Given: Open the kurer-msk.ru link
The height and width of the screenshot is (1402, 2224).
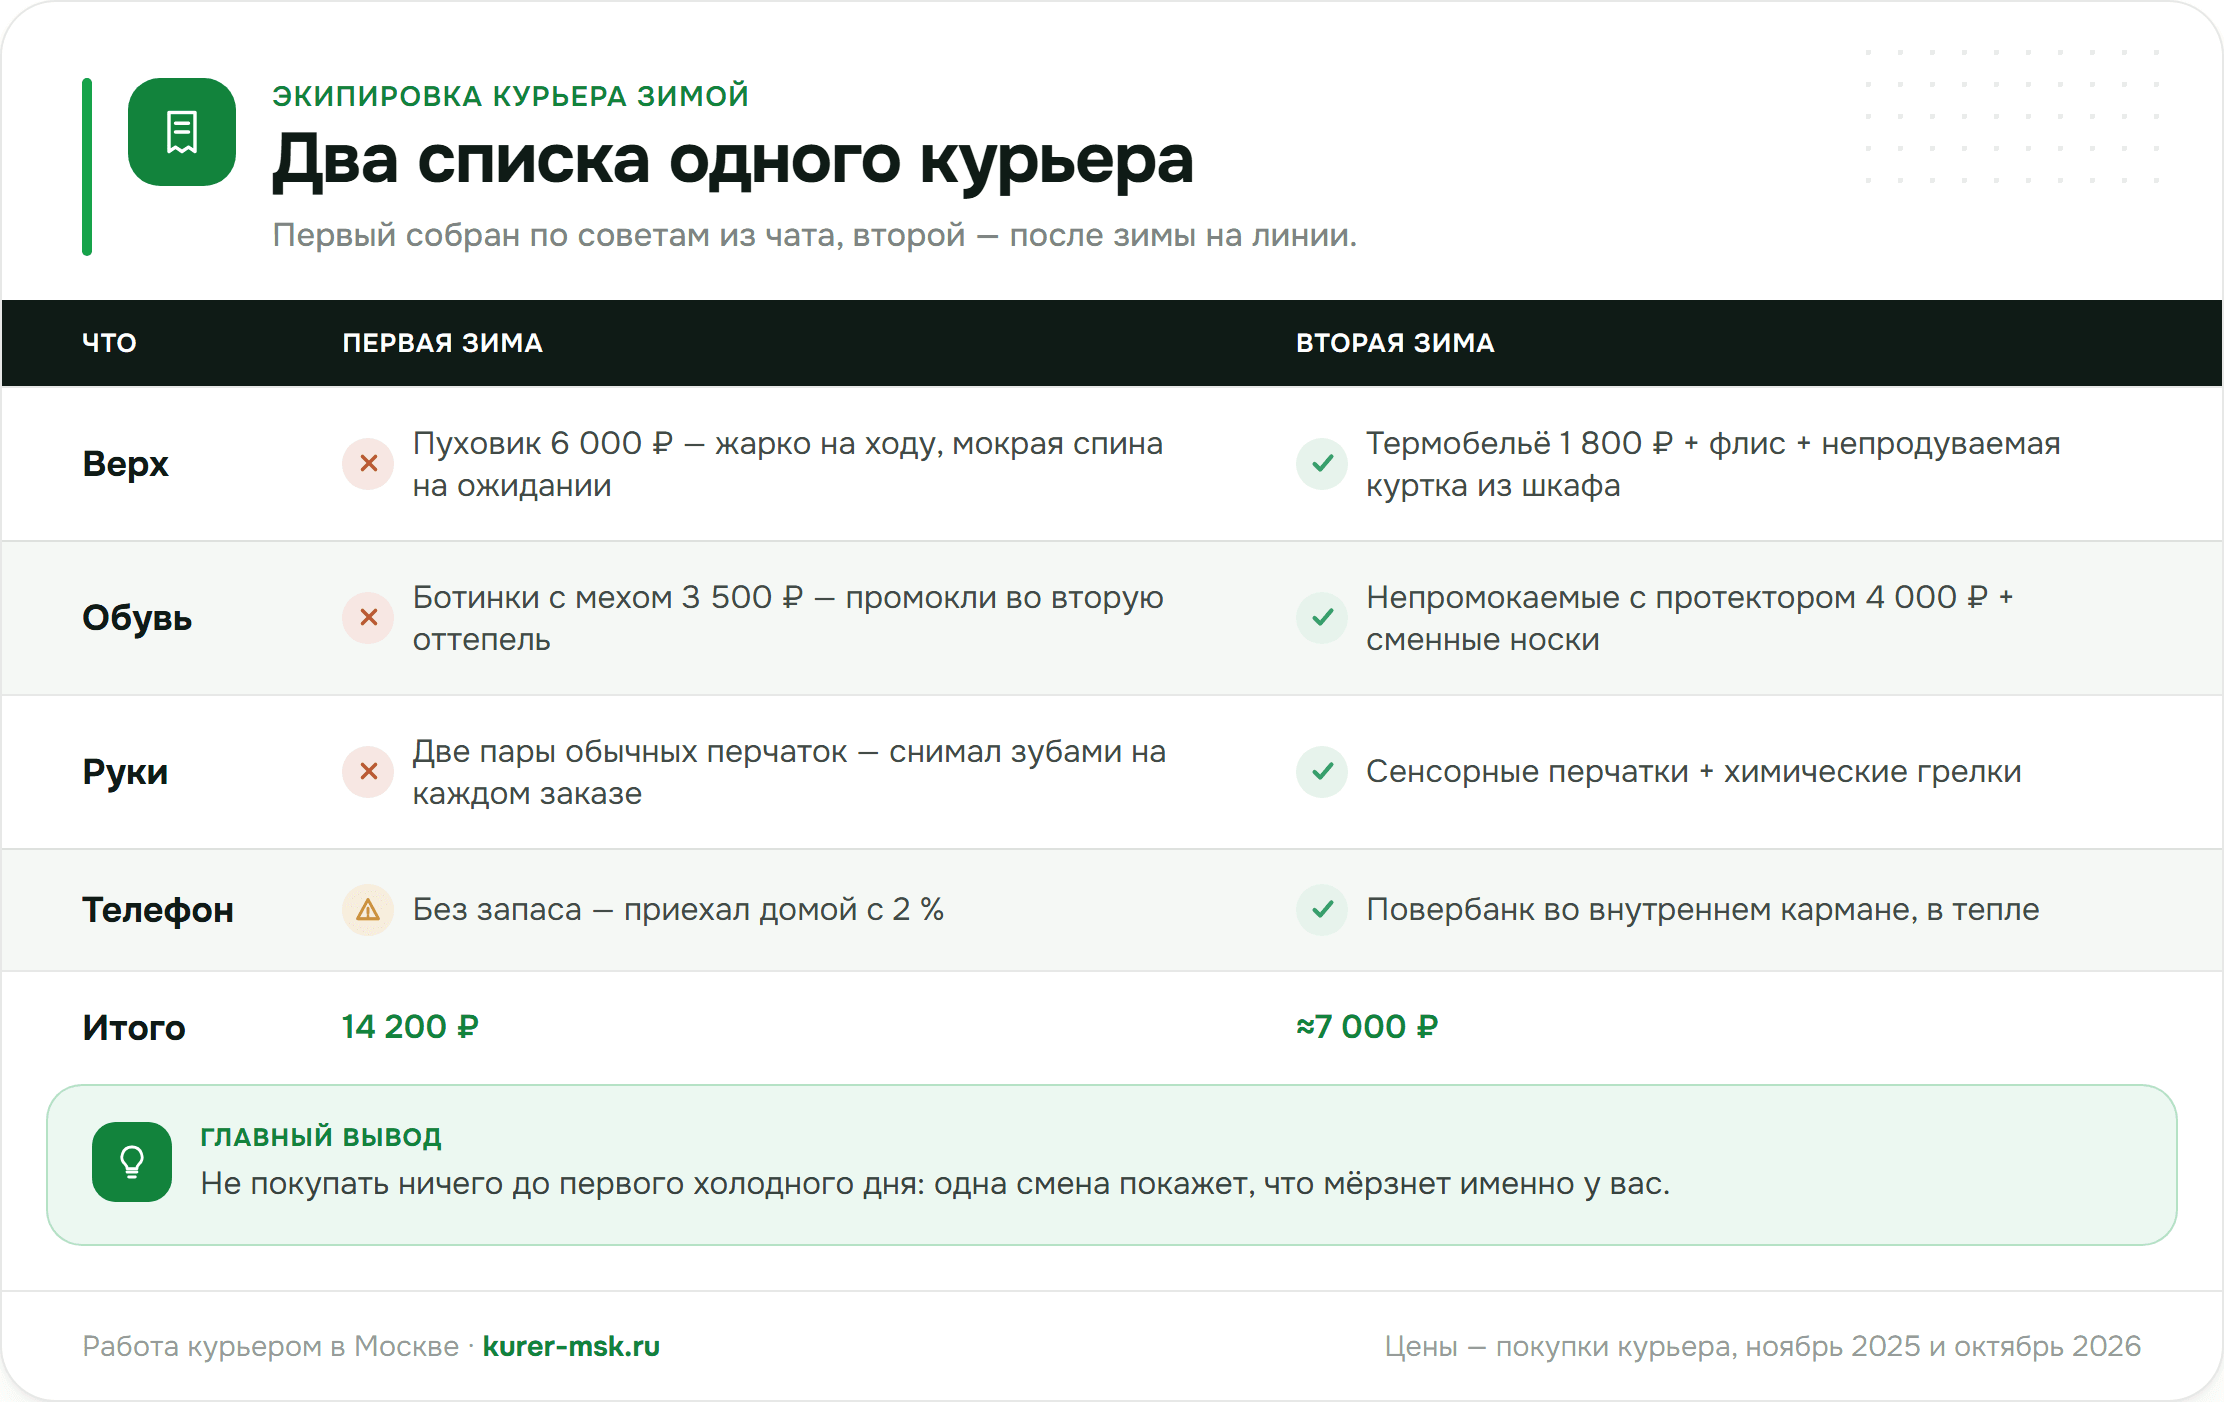Looking at the screenshot, I should coord(571,1346).
